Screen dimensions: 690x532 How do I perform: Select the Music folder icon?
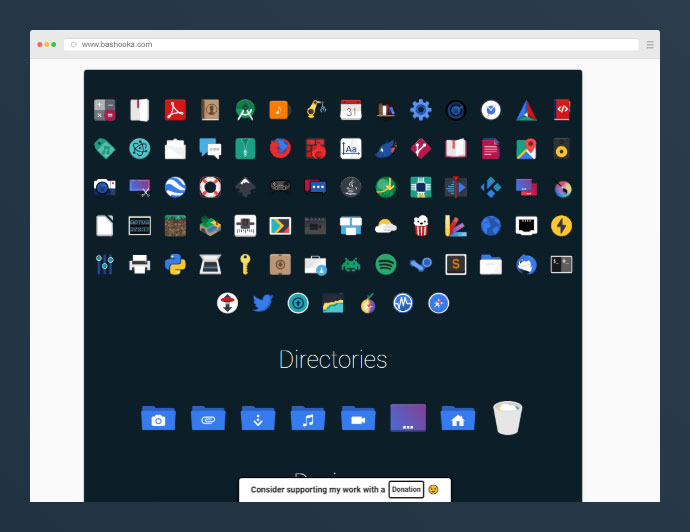(308, 418)
